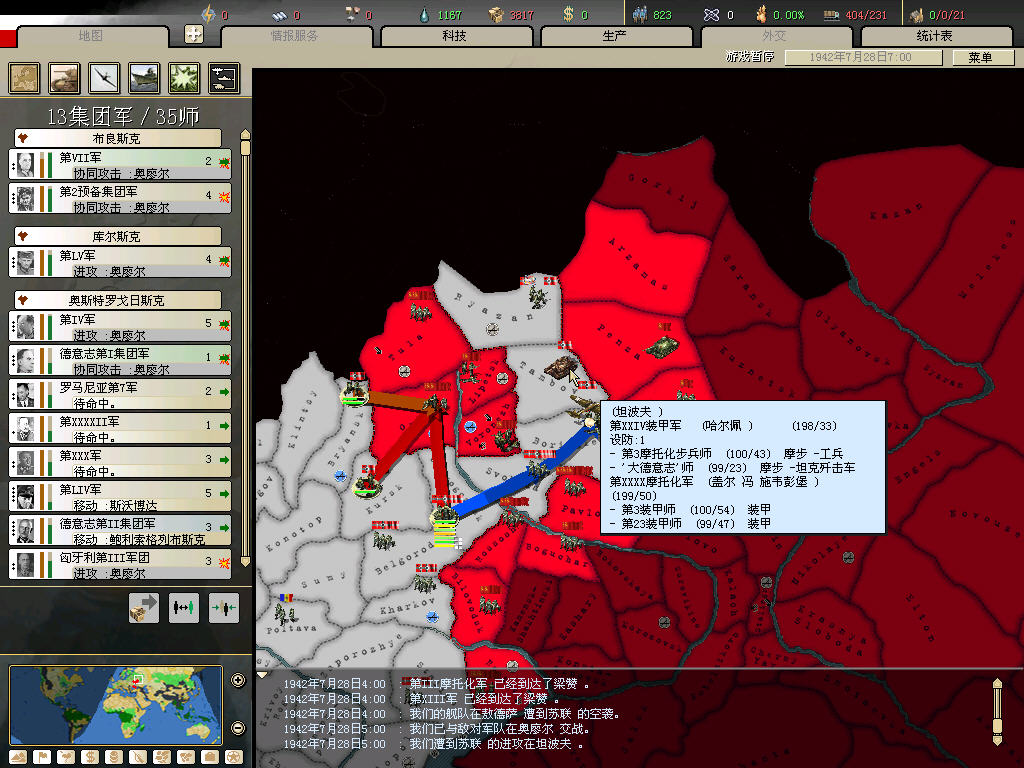This screenshot has width=1024, height=768.
Task: Click the date display 1942年7月28日 button
Action: (x=862, y=58)
